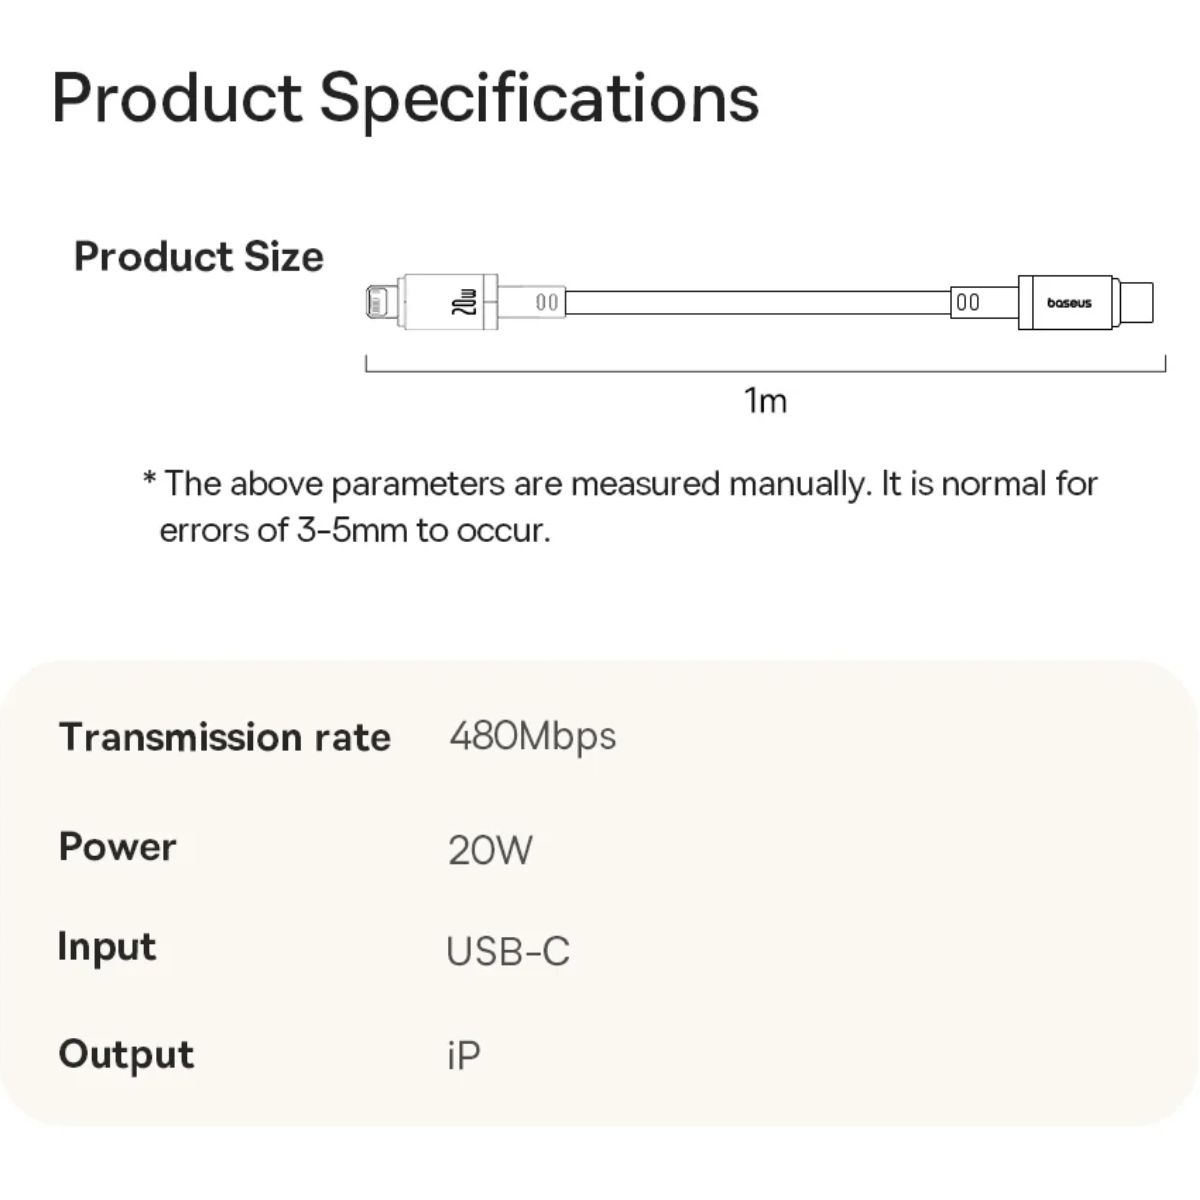Click the iP output value
Image resolution: width=1200 pixels, height=1200 pixels.
coord(464,1055)
